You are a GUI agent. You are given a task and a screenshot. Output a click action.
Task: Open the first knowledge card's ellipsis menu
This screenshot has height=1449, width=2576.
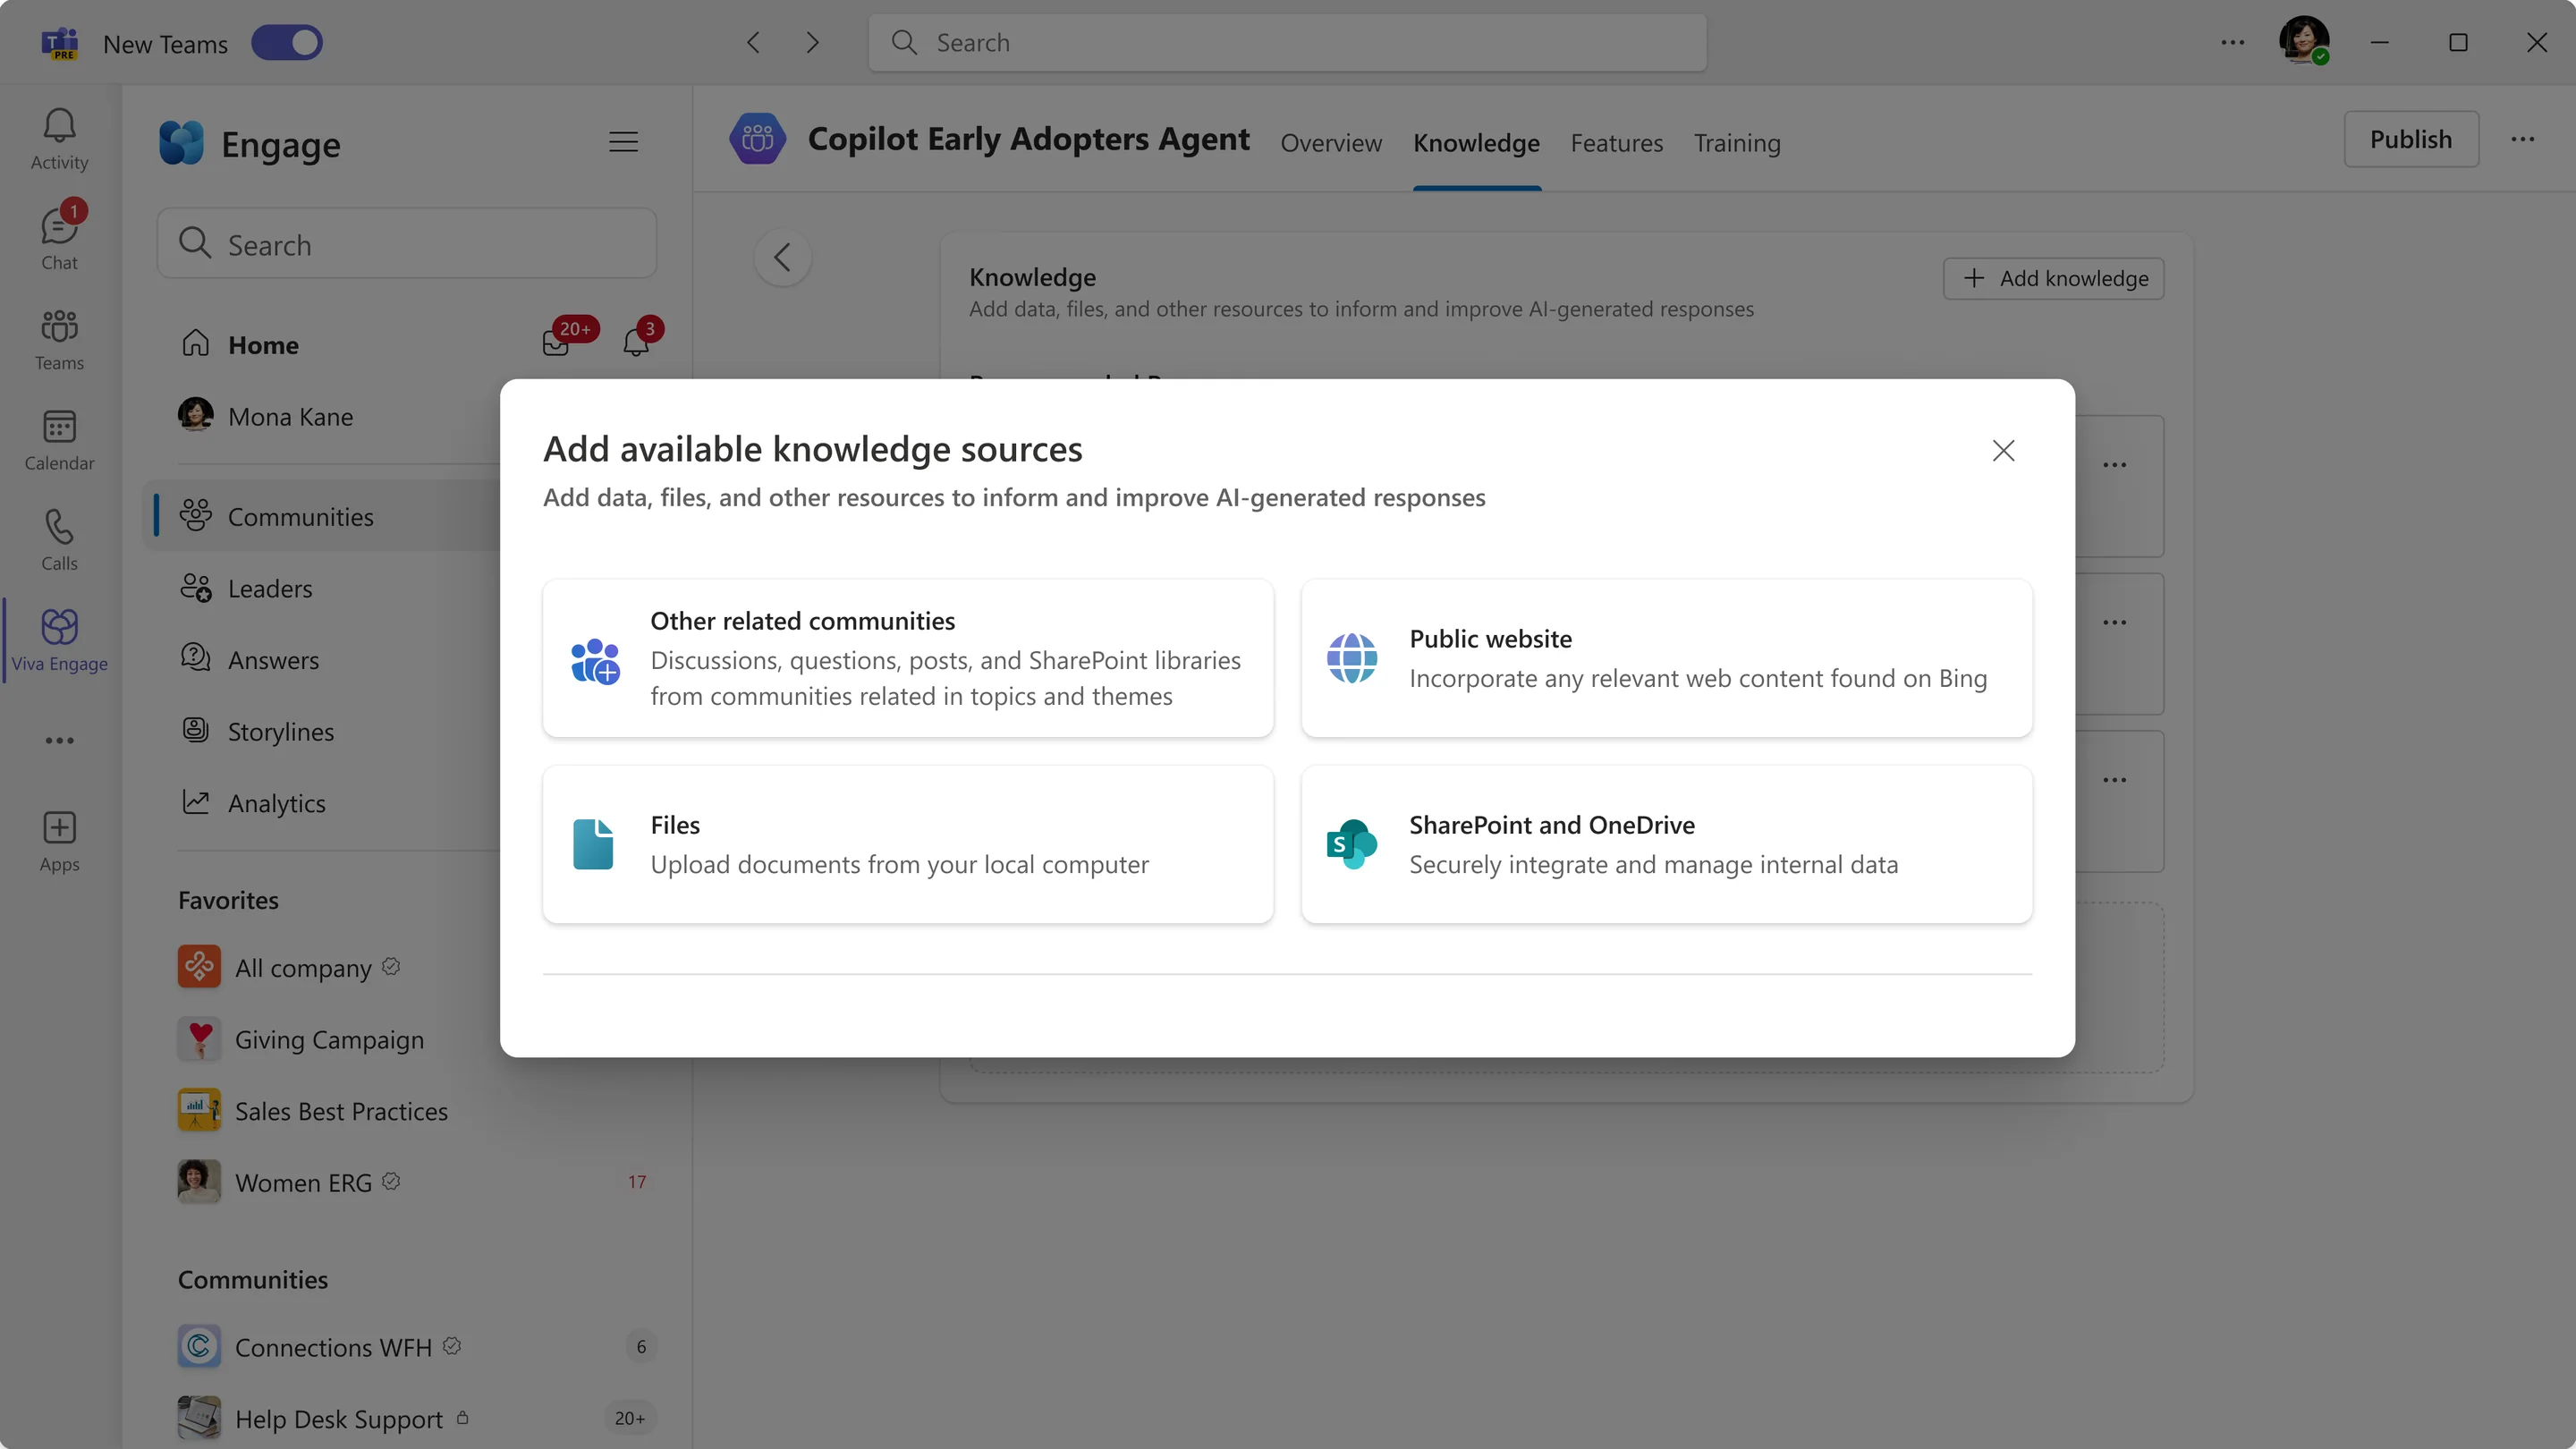[x=2114, y=465]
